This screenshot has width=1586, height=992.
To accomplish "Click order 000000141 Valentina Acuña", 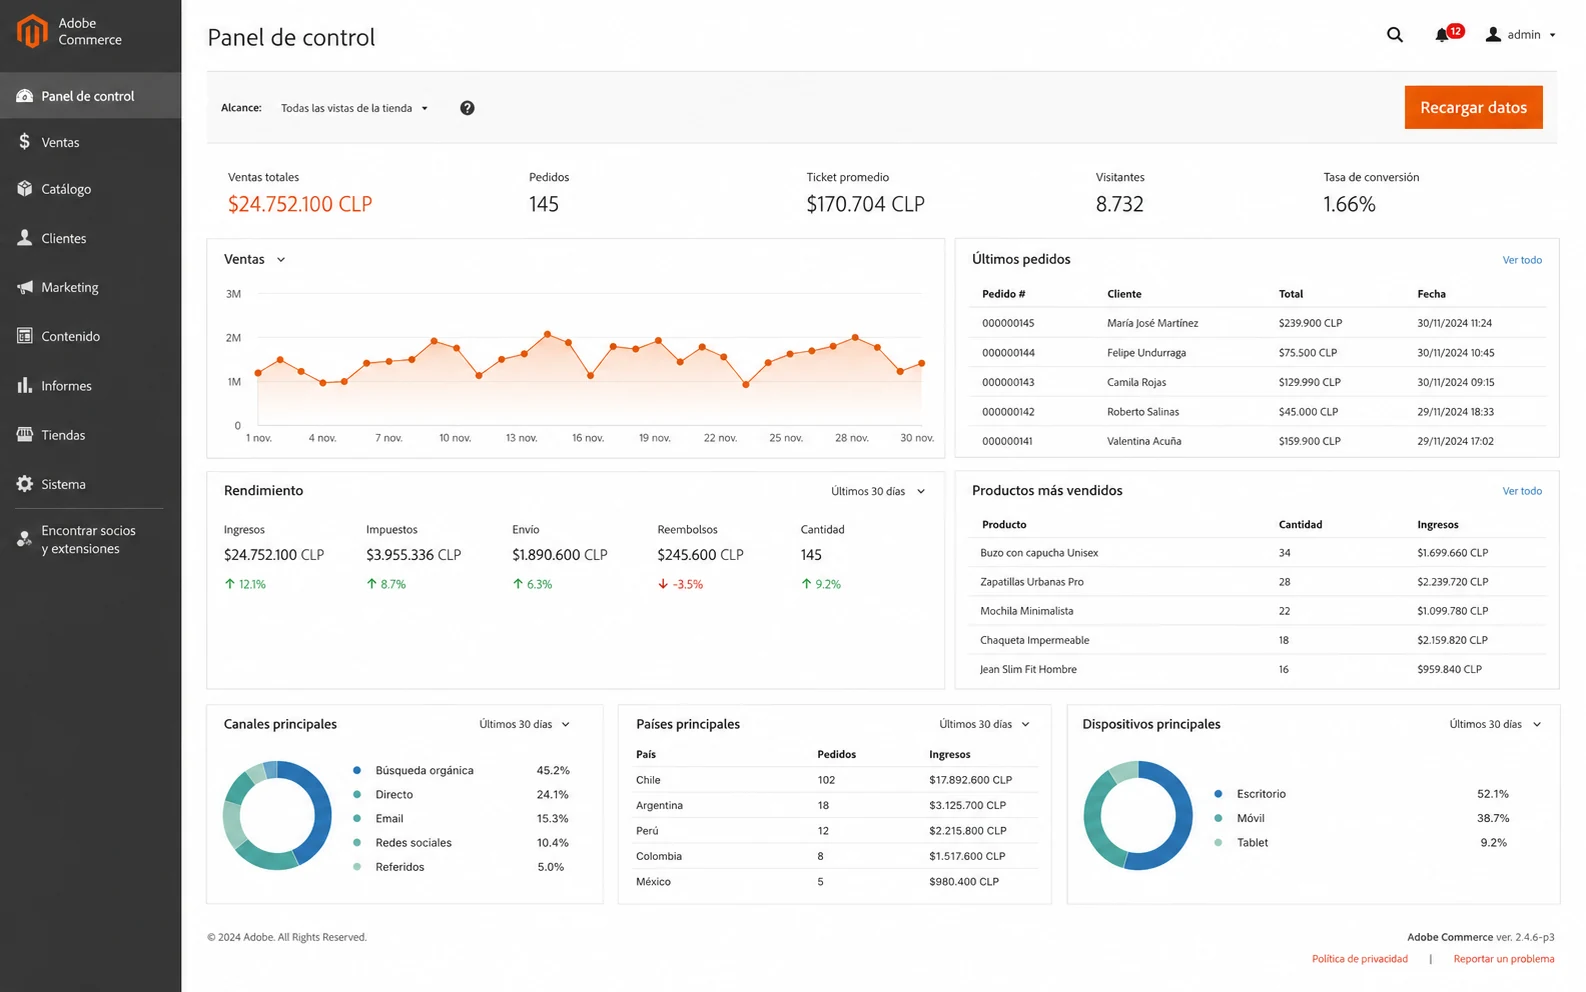I will point(1258,441).
